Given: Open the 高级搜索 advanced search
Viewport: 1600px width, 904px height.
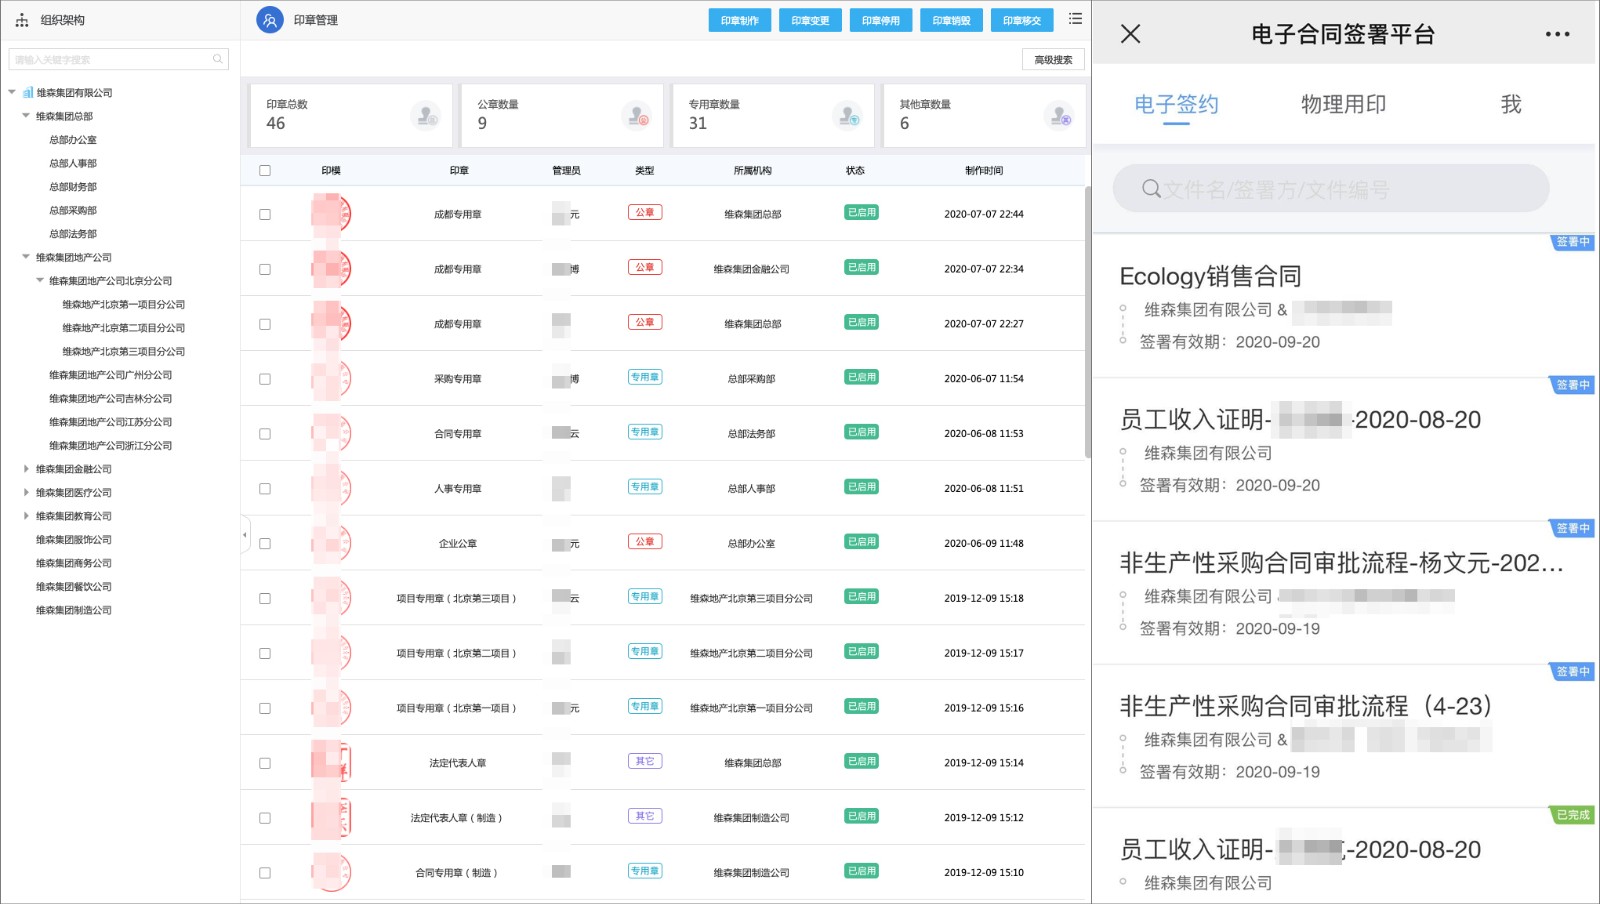Looking at the screenshot, I should [1053, 60].
